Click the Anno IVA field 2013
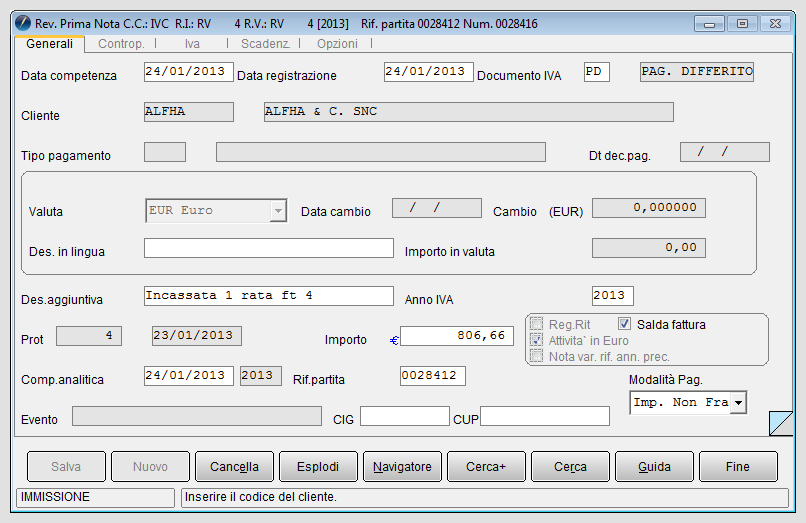 click(x=613, y=296)
